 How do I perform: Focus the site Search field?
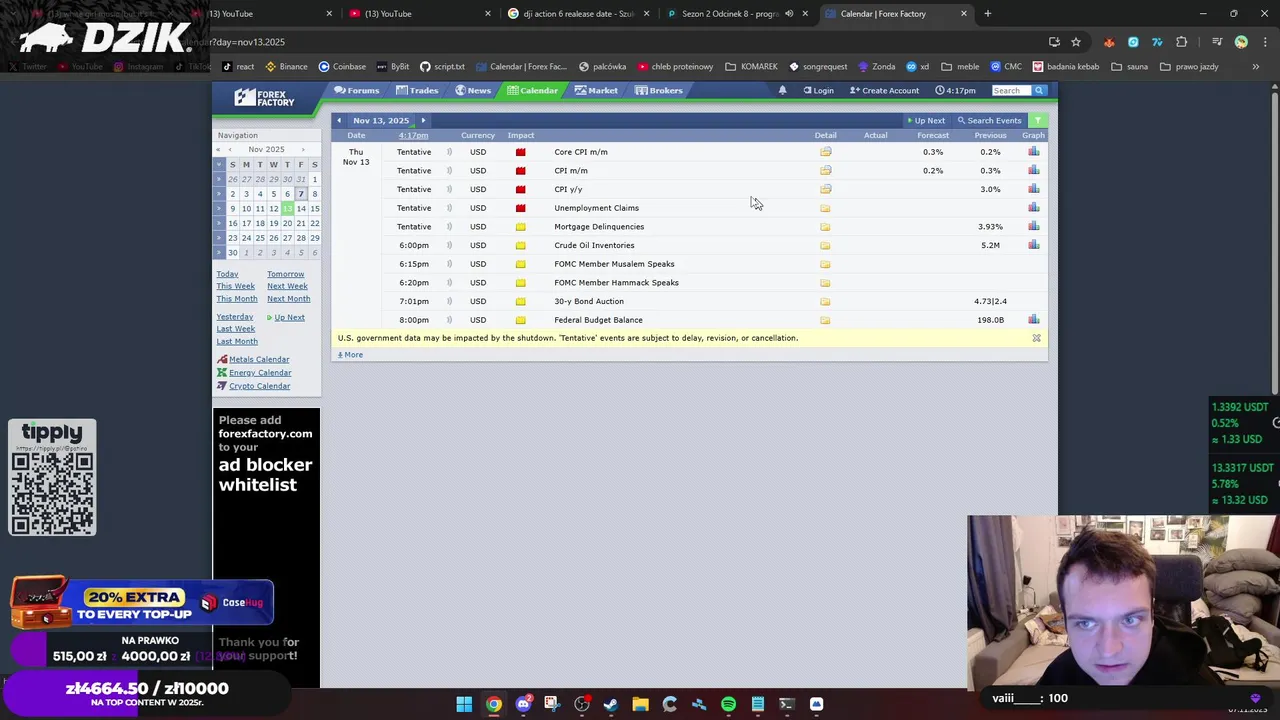pos(1011,91)
